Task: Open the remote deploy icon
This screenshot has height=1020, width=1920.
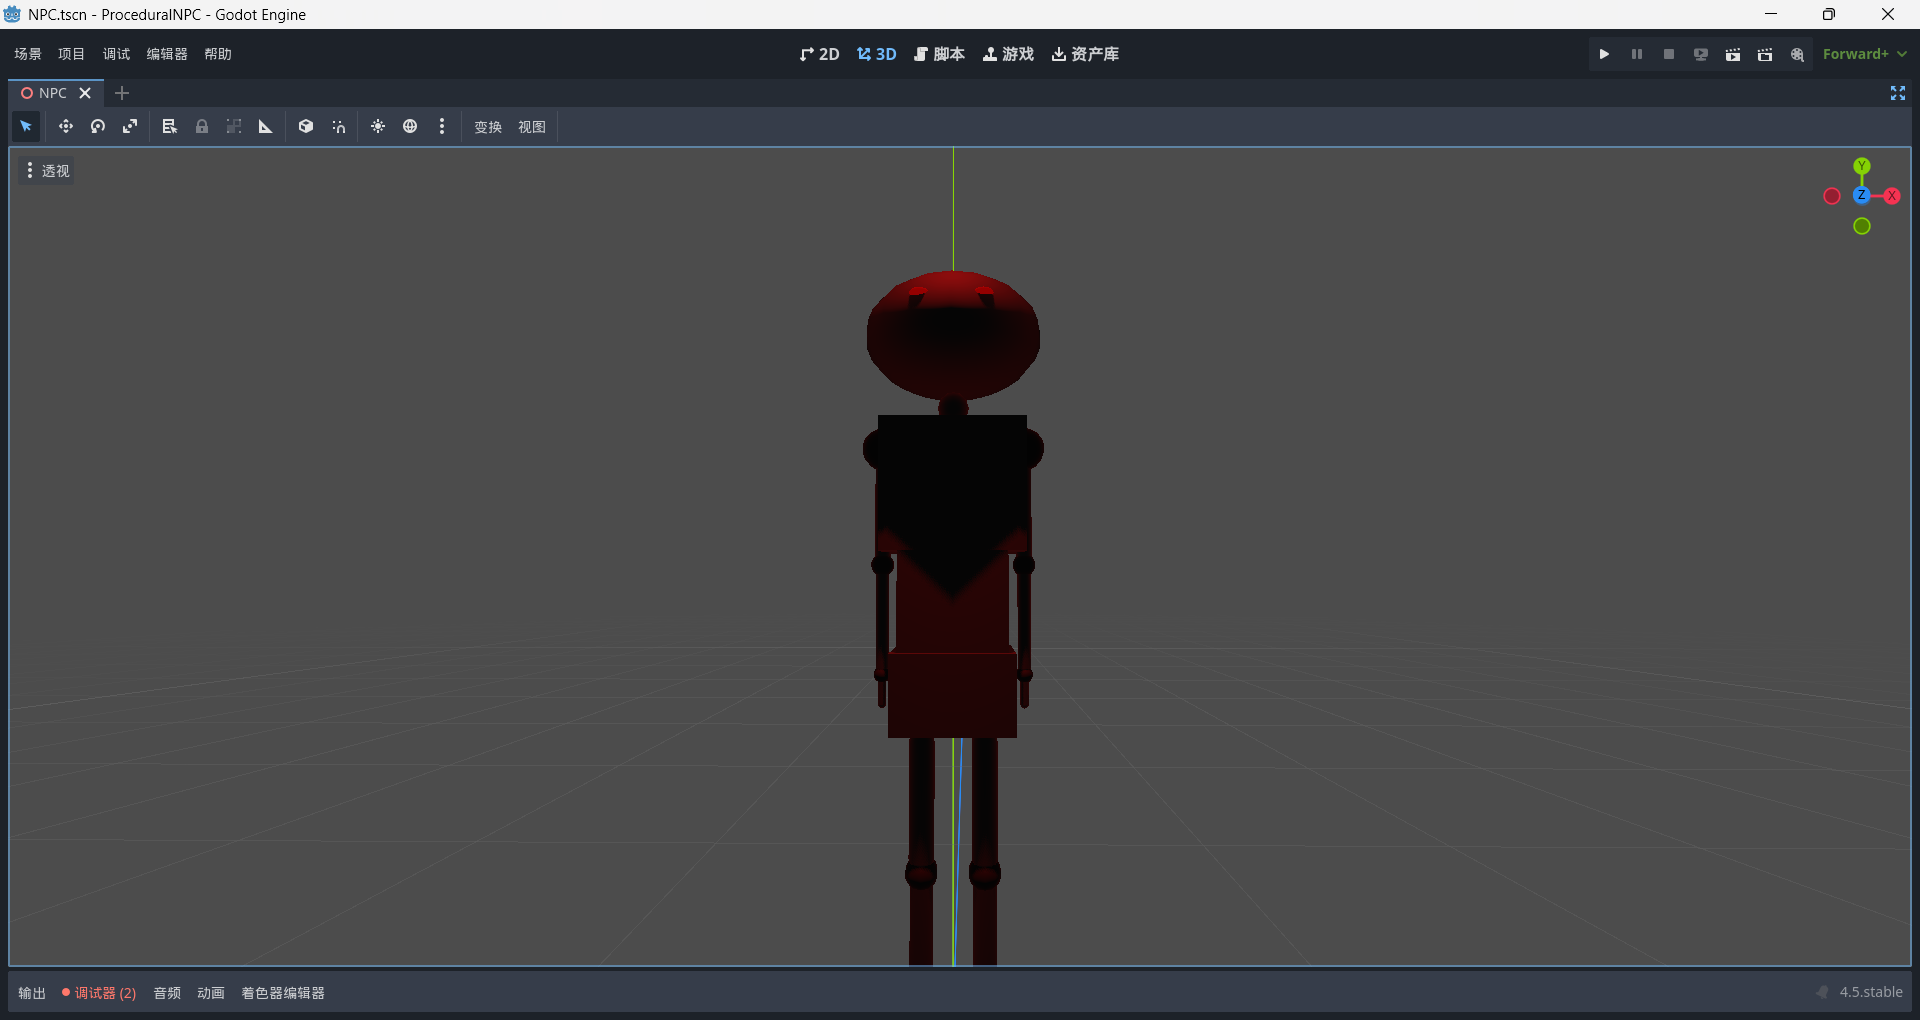Action: point(1701,54)
